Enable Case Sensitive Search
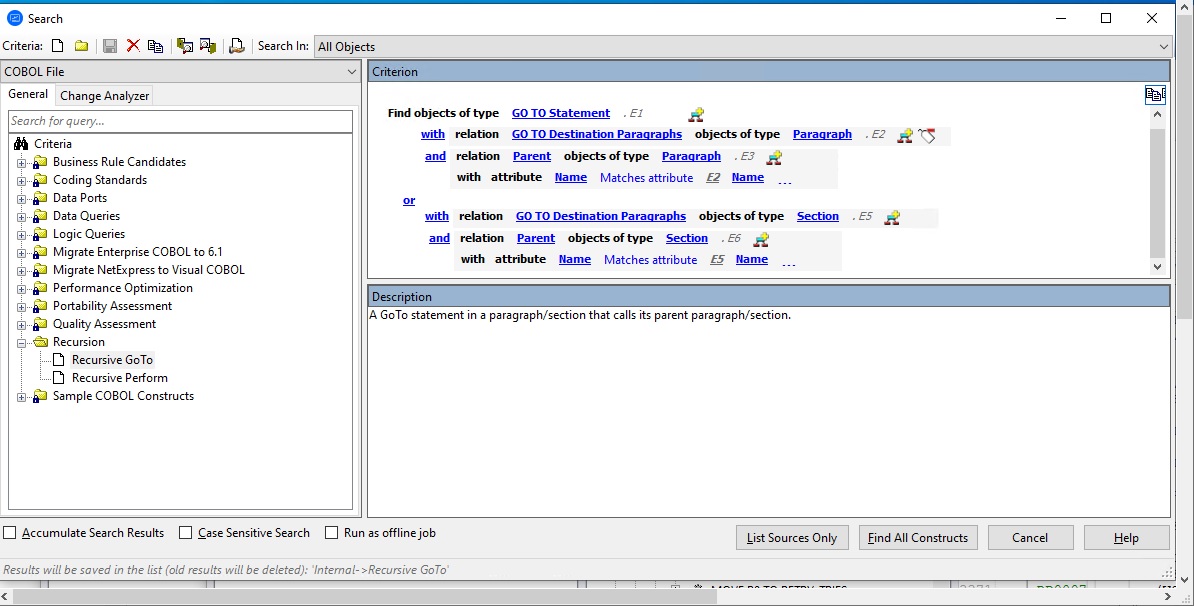 coord(184,533)
